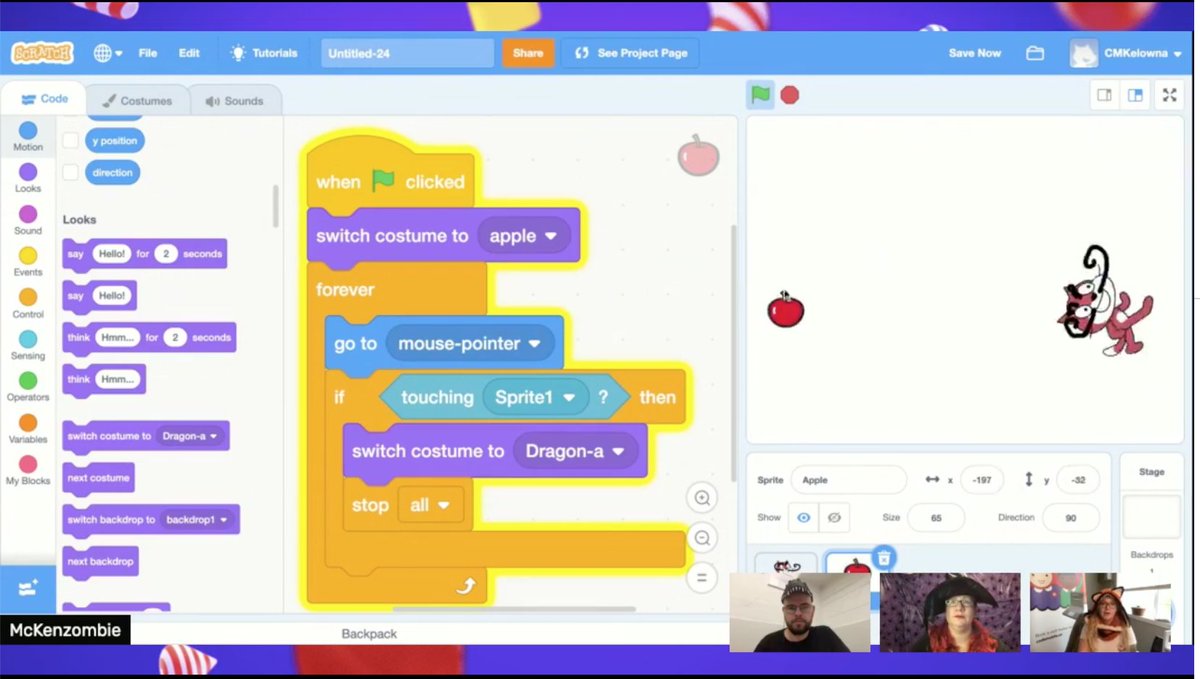1200x679 pixels.
Task: Zoom out the code workspace
Action: click(x=702, y=538)
